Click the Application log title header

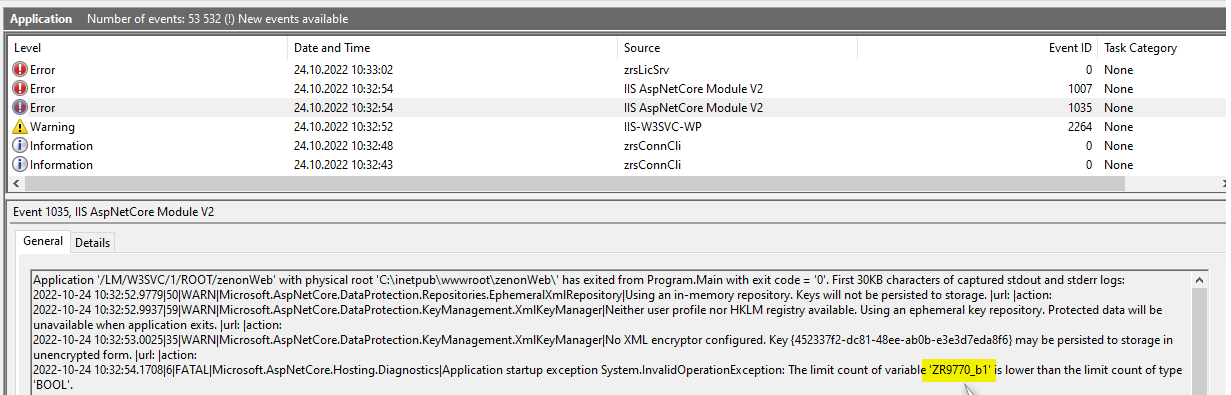[41, 19]
